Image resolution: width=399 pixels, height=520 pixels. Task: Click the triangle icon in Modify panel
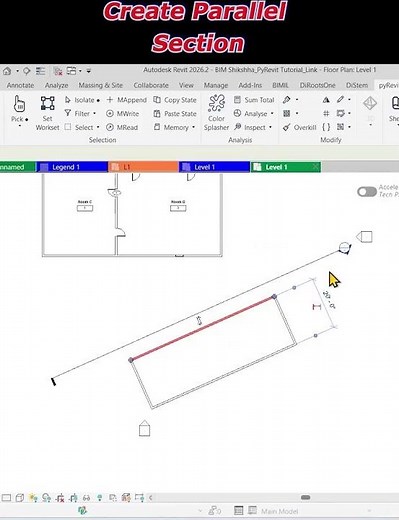326,100
